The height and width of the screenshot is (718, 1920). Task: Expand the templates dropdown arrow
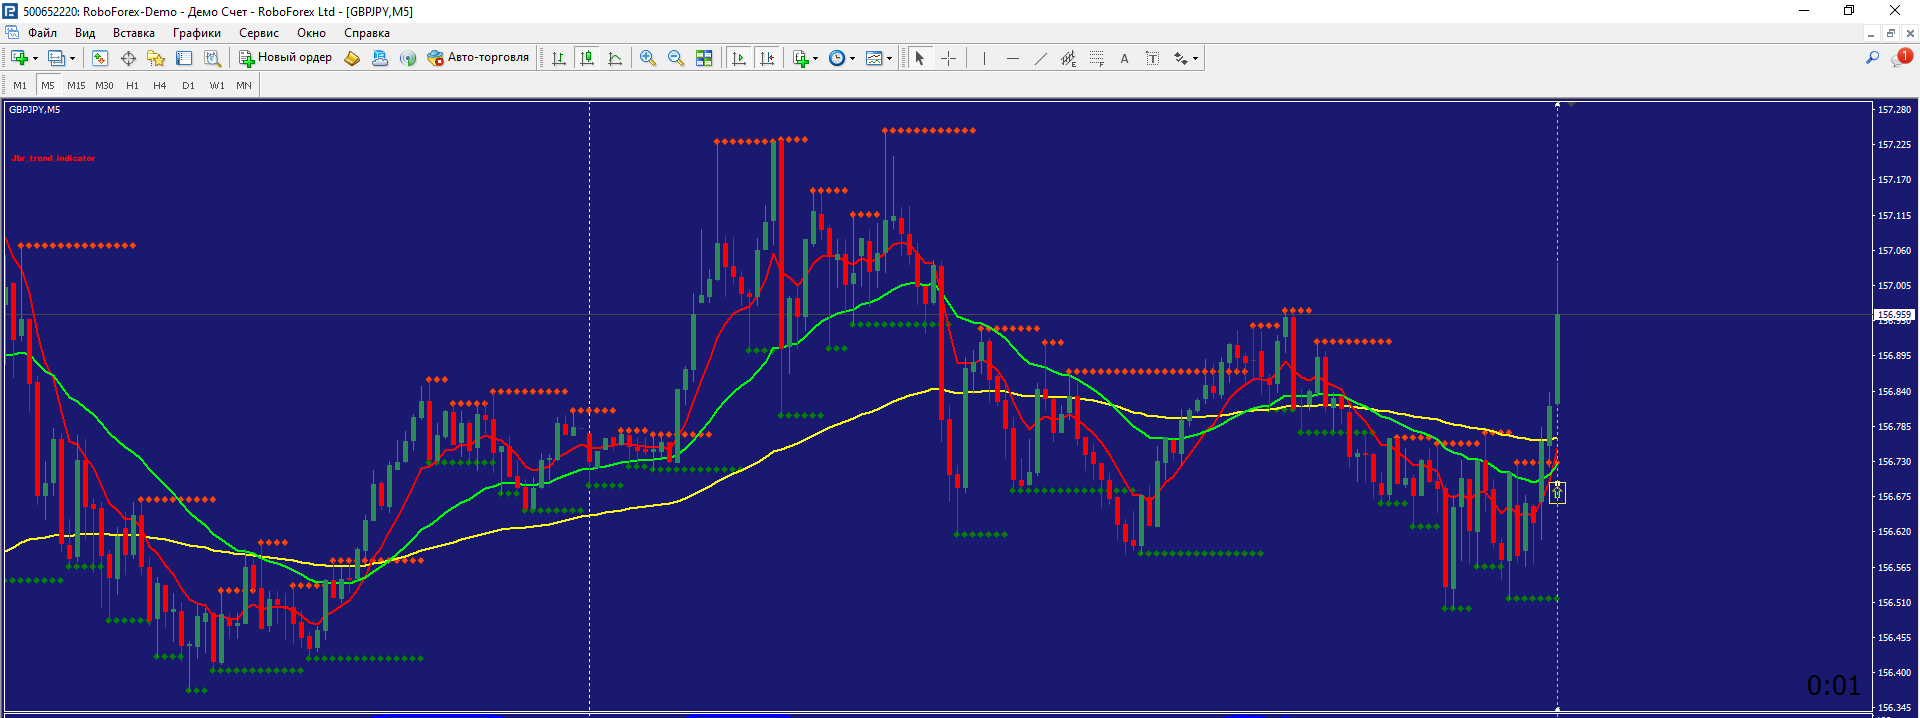coord(889,58)
